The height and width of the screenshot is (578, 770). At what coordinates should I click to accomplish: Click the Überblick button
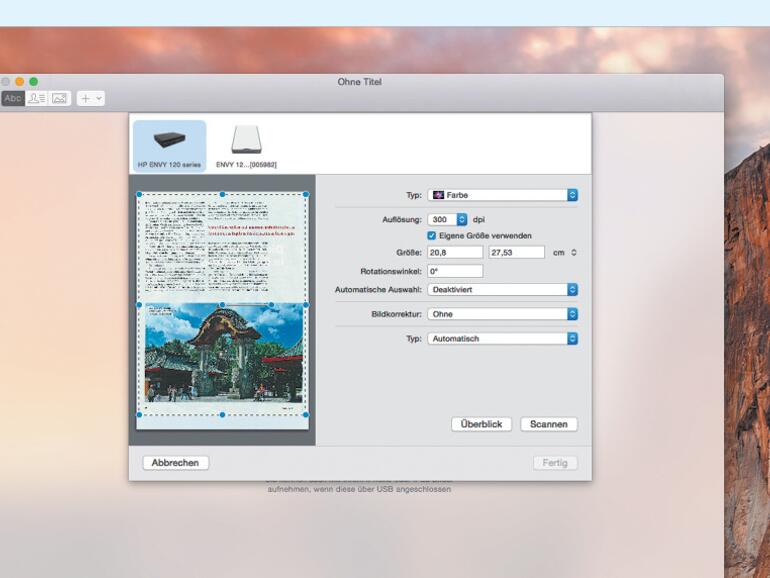pyautogui.click(x=481, y=424)
